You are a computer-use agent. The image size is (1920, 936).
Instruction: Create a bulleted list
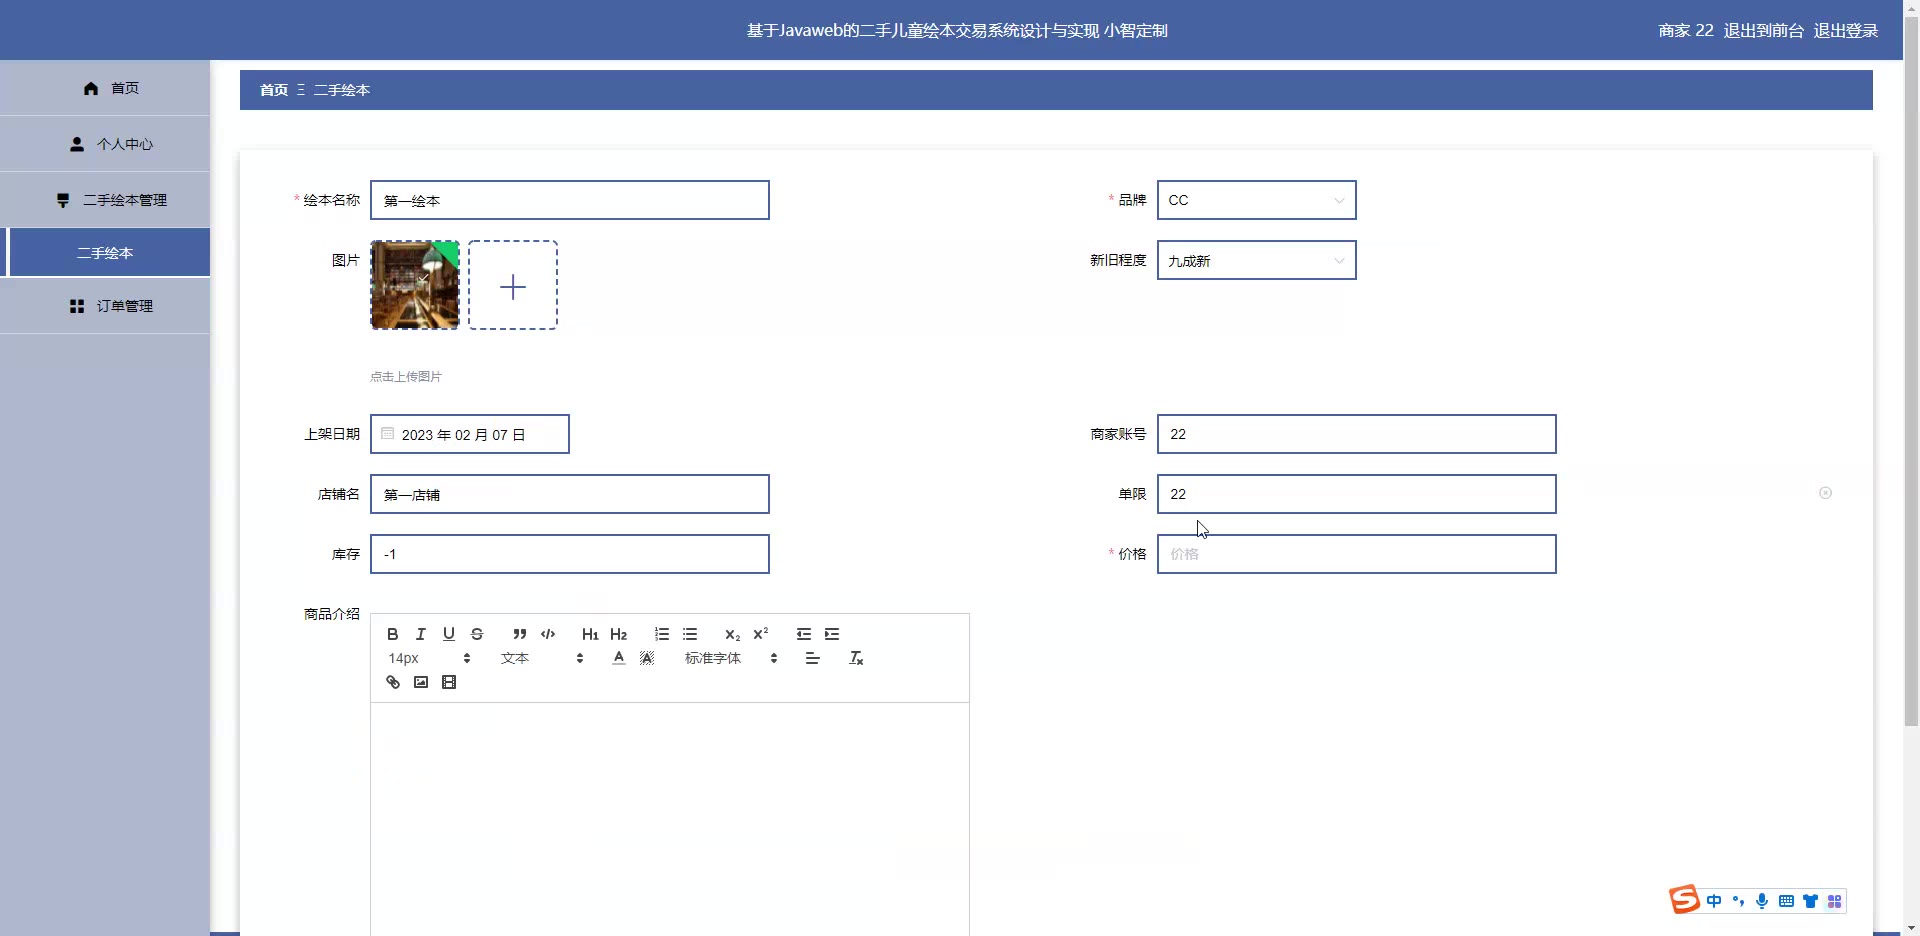click(x=690, y=634)
